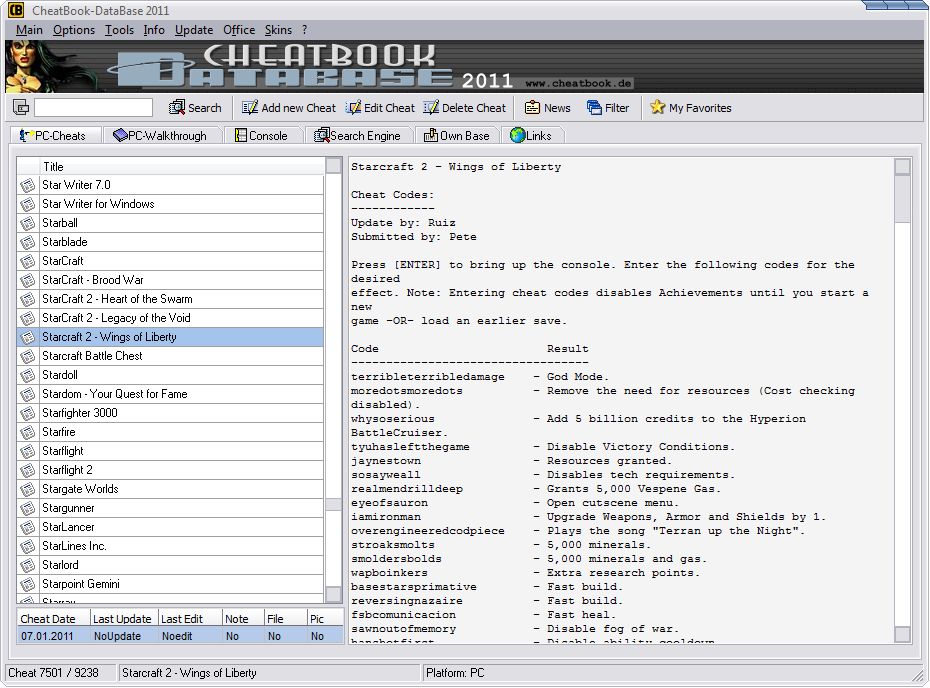Click Last Edit column header

click(x=190, y=619)
